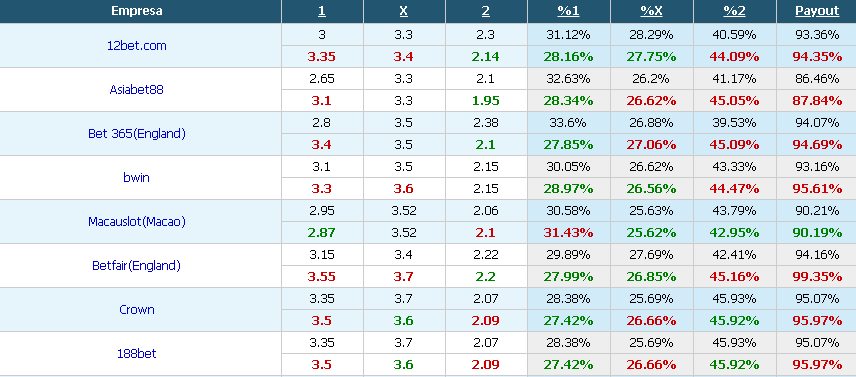This screenshot has width=856, height=377.
Task: Sort by the %2 column header
Action: tap(734, 11)
